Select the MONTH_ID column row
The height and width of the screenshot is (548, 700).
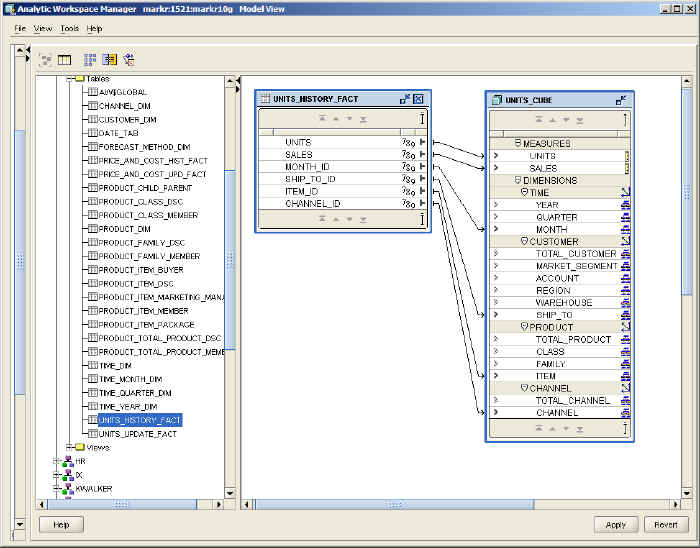tap(342, 166)
